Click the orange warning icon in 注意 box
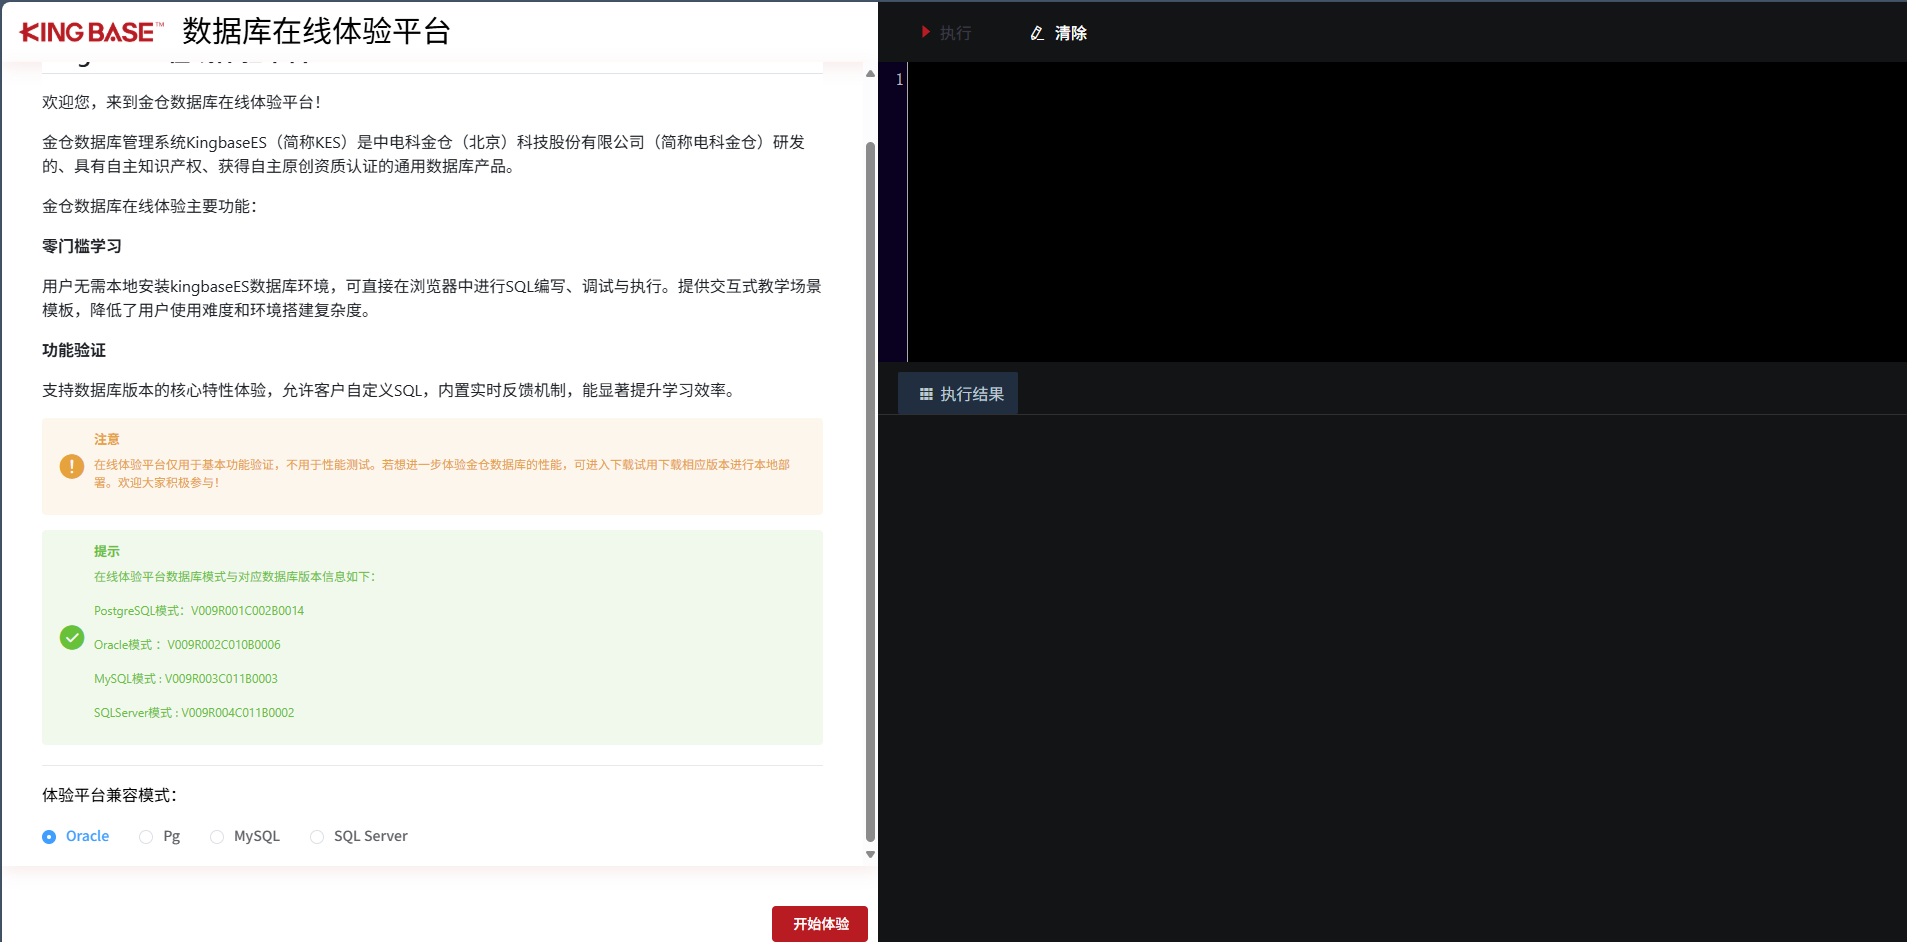Screen dimensions: 1907x942 (x=71, y=466)
